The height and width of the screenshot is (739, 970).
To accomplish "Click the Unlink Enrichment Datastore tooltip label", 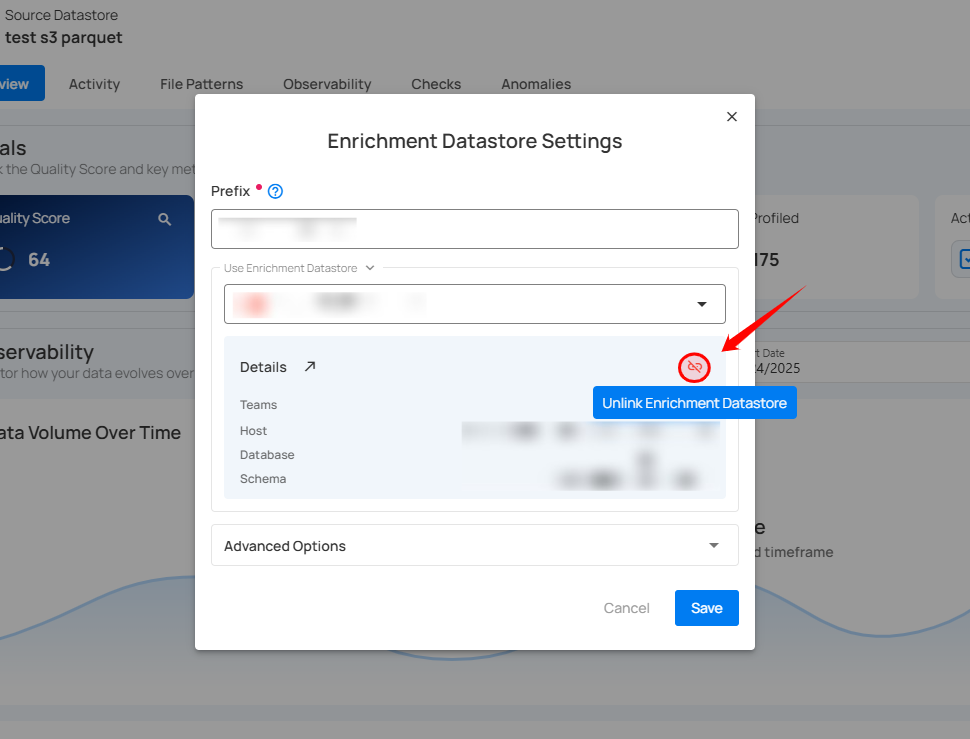I will pos(694,403).
